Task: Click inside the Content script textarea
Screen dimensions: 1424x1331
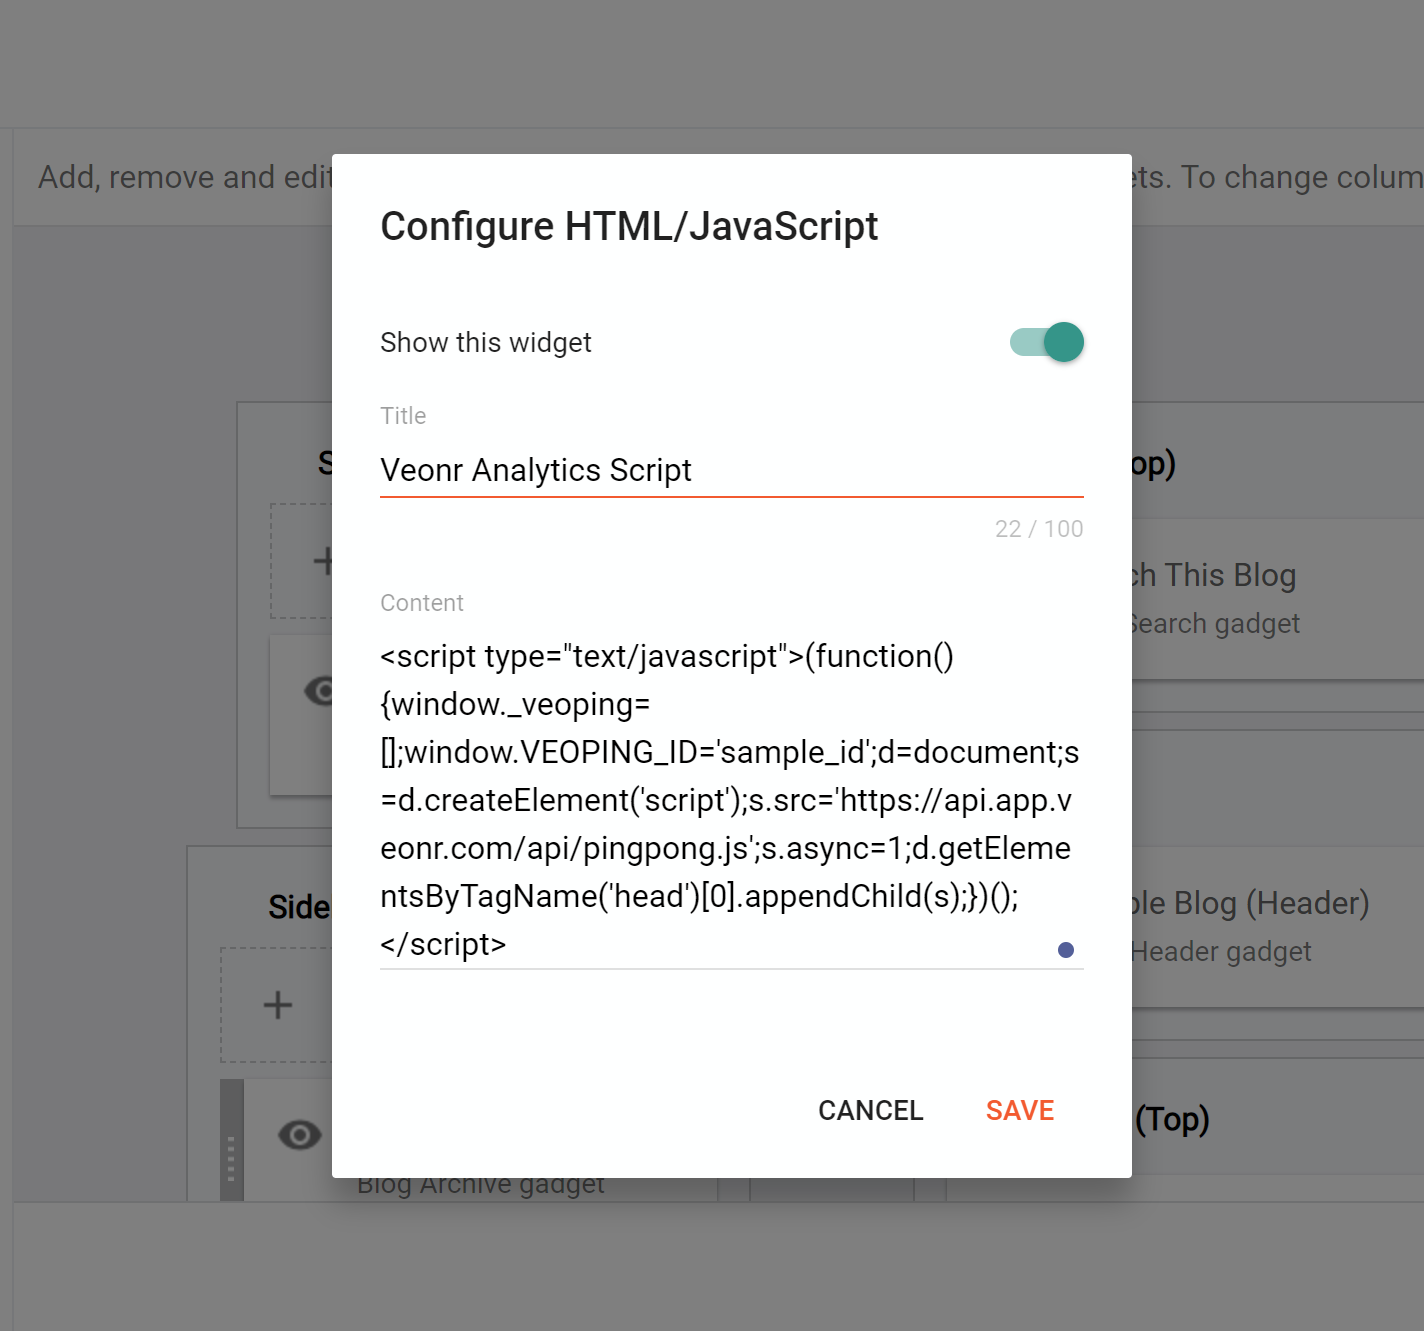Action: [x=731, y=800]
